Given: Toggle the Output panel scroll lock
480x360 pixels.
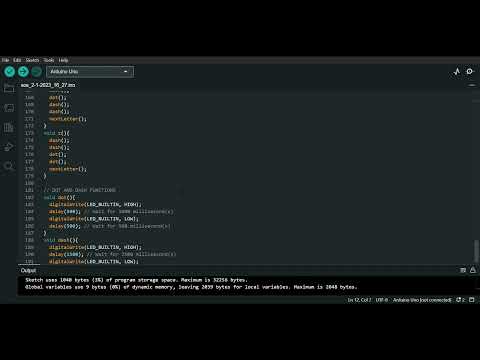Looking at the screenshot, I should click(x=473, y=270).
